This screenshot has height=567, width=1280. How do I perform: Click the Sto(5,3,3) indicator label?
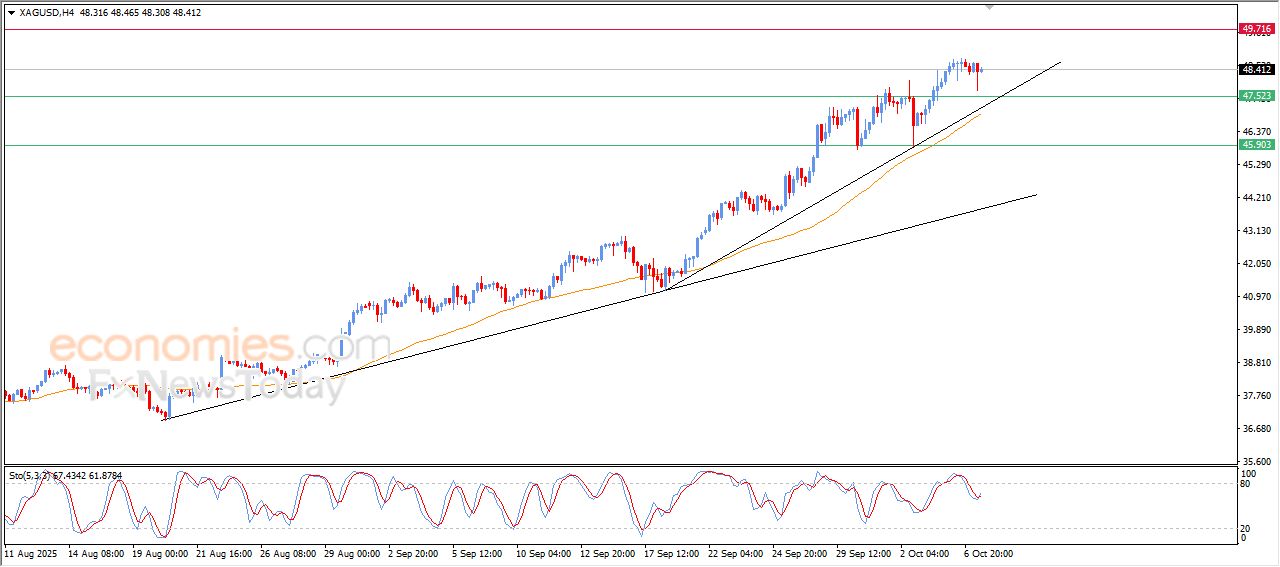(29, 475)
